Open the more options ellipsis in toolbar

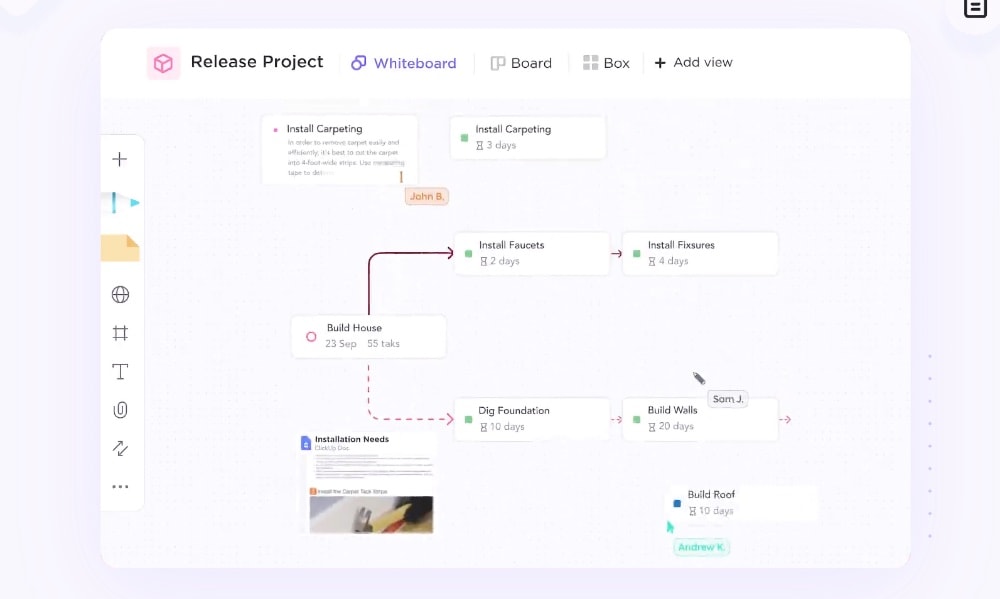point(120,487)
